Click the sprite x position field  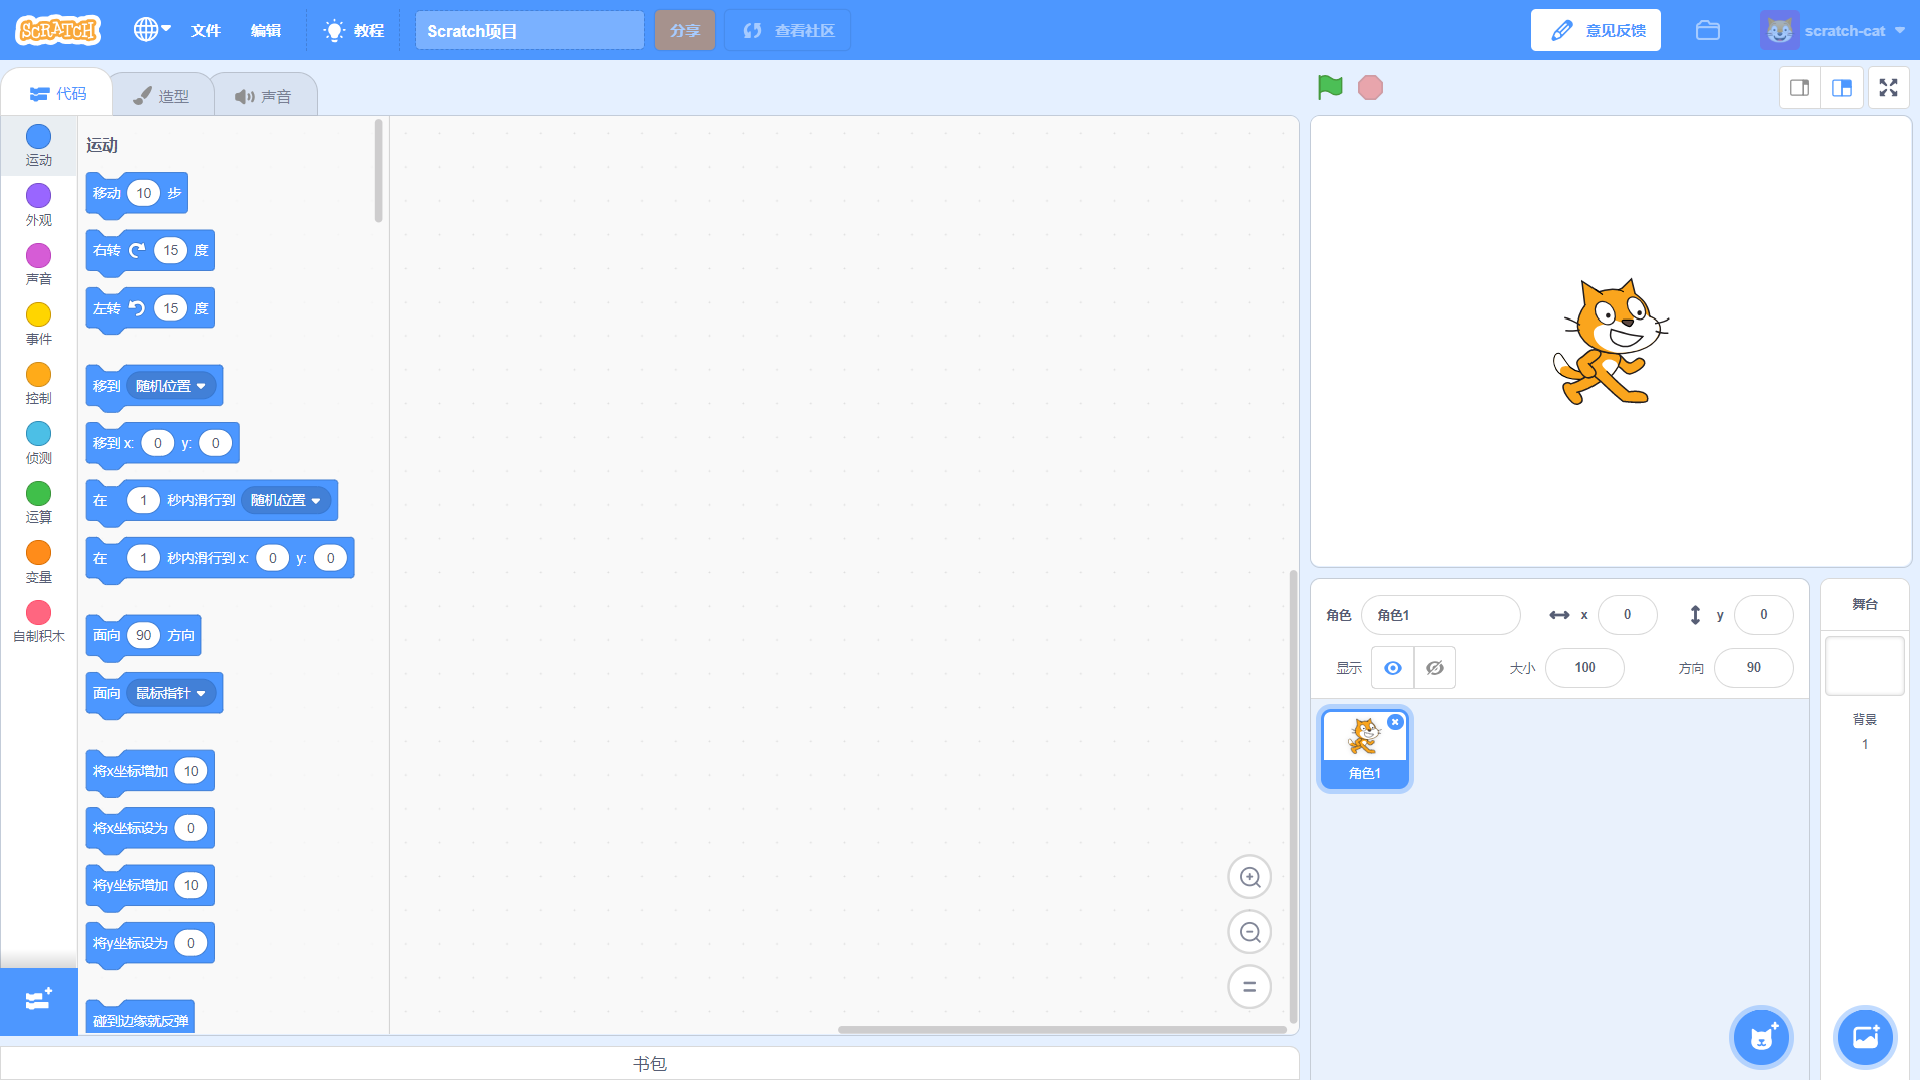[1628, 615]
